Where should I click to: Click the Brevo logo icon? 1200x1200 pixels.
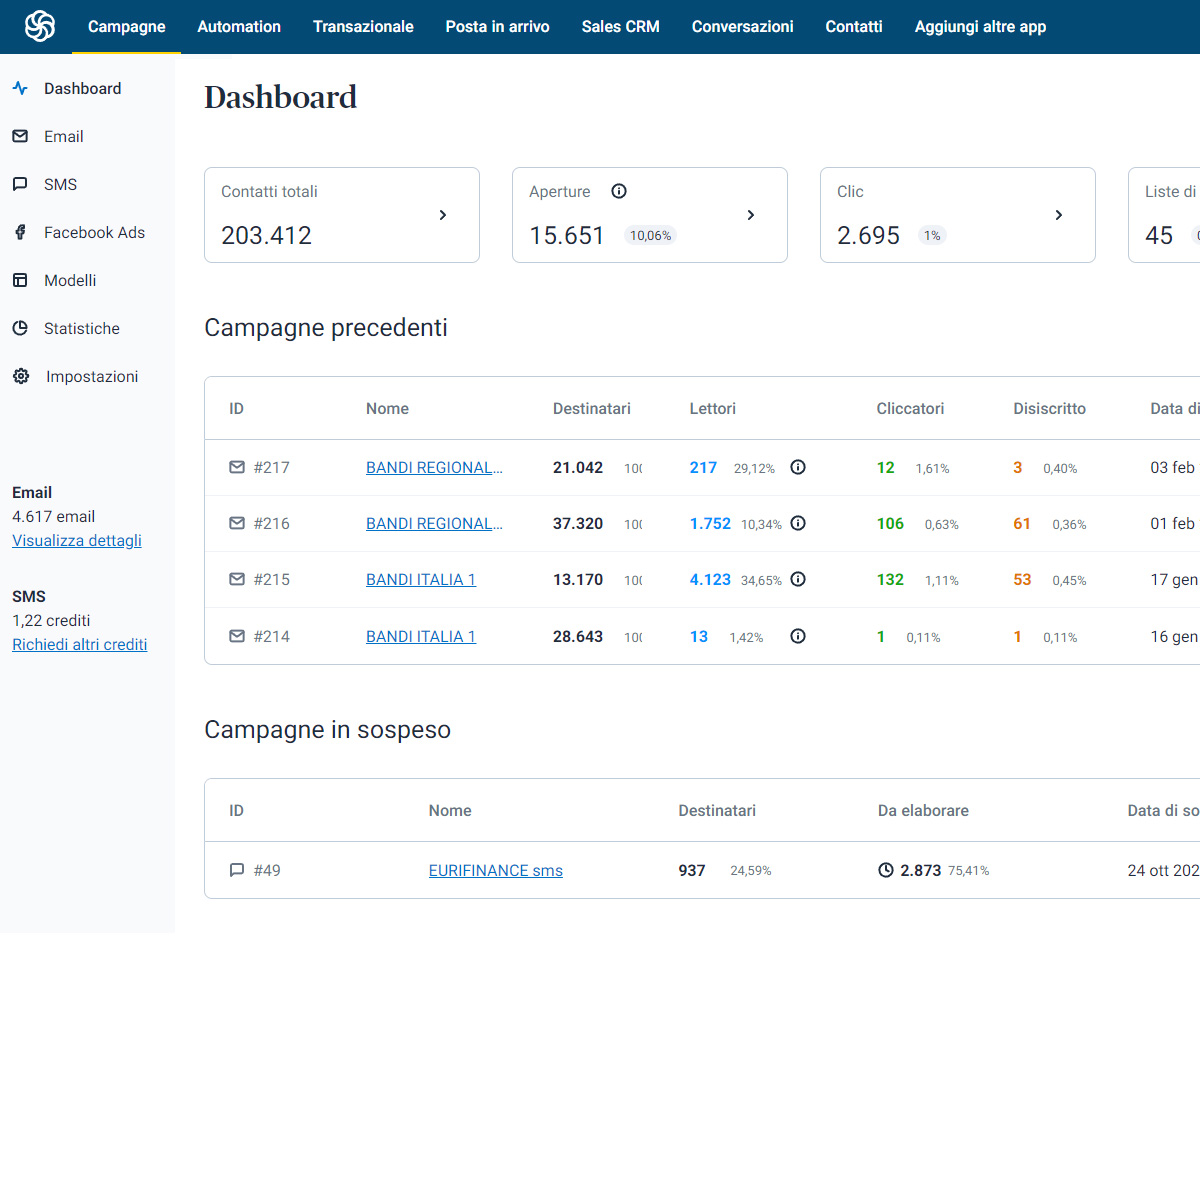pyautogui.click(x=40, y=26)
